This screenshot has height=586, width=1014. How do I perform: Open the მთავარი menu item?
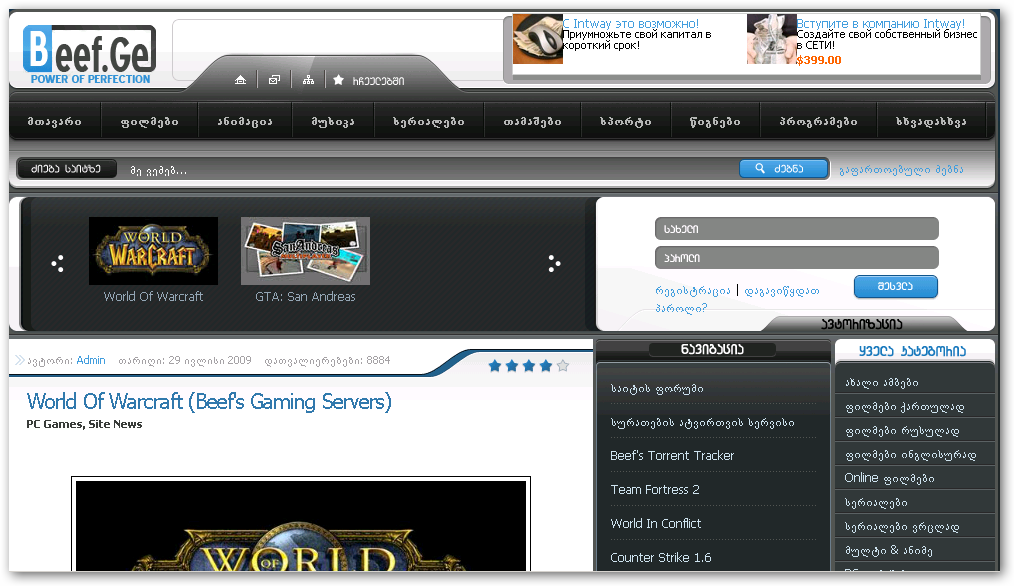click(55, 121)
